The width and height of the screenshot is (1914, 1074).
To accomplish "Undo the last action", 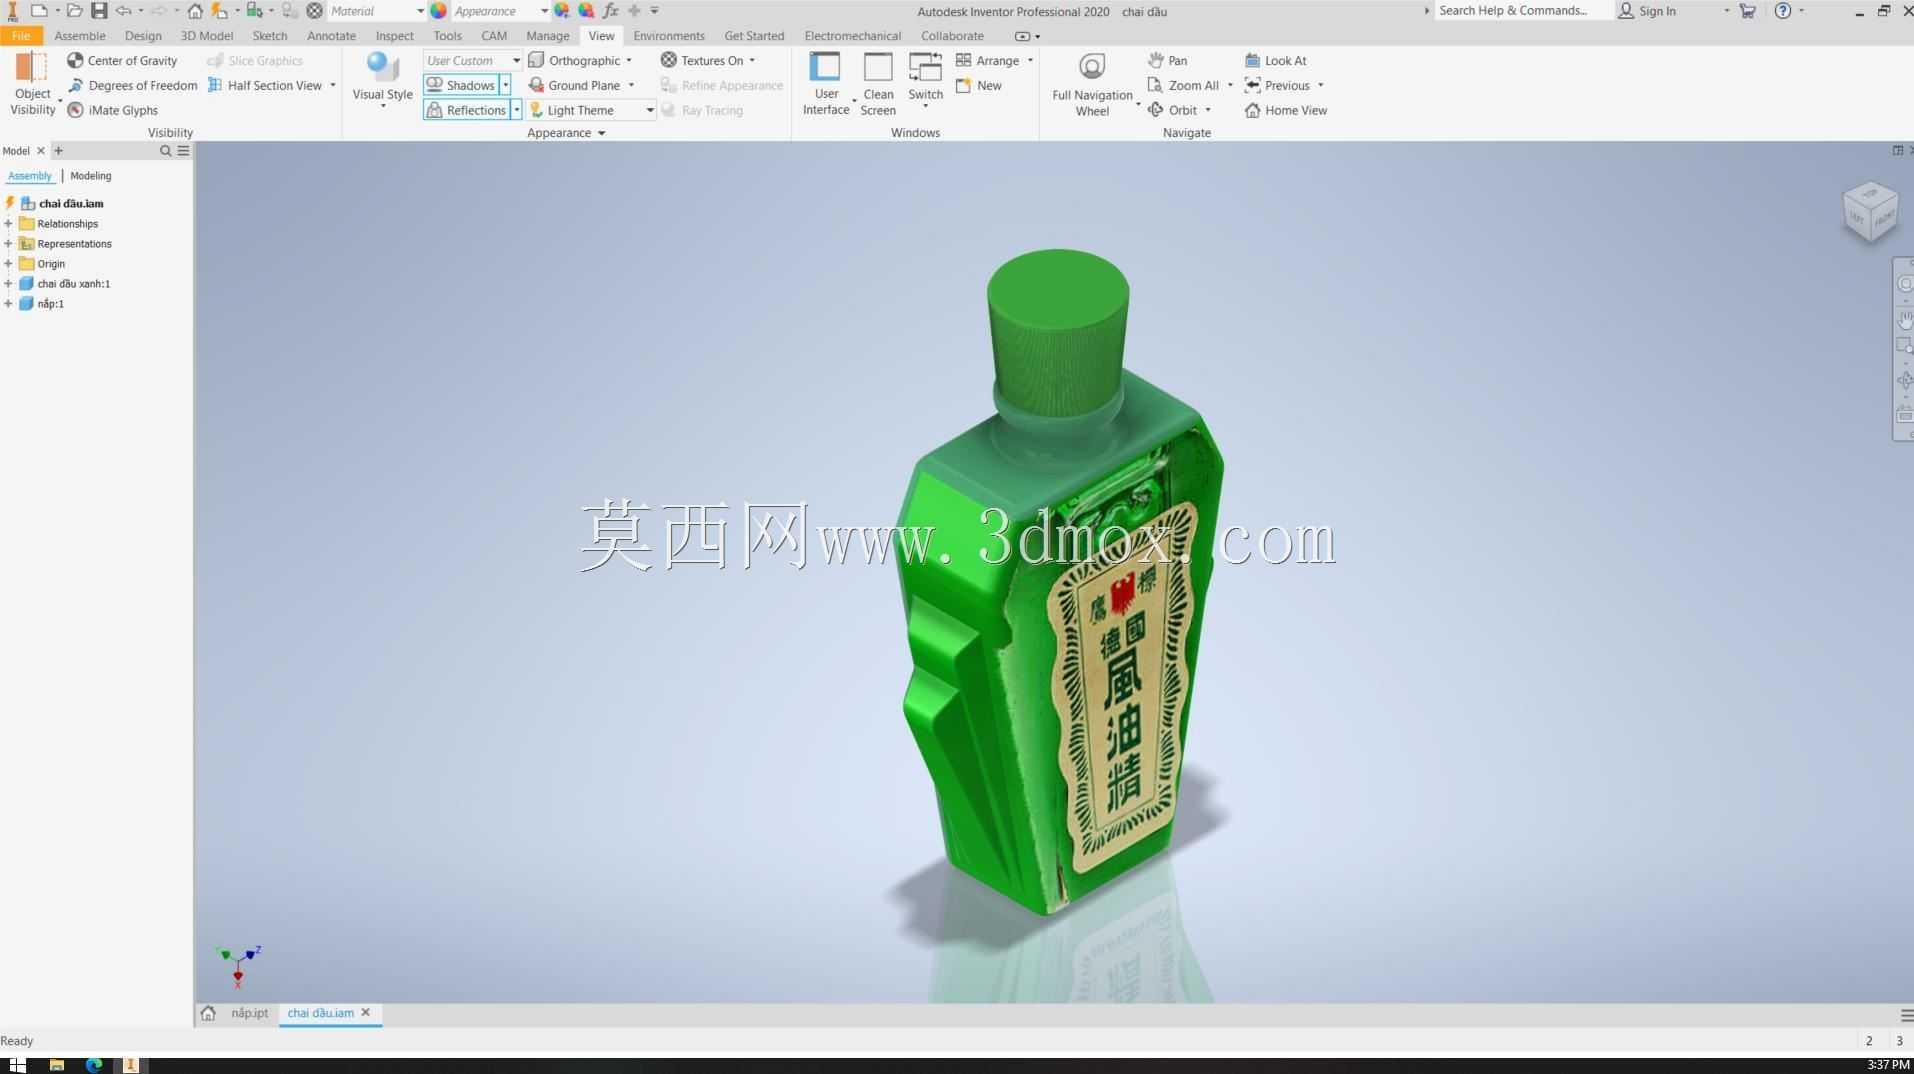I will click(x=124, y=11).
